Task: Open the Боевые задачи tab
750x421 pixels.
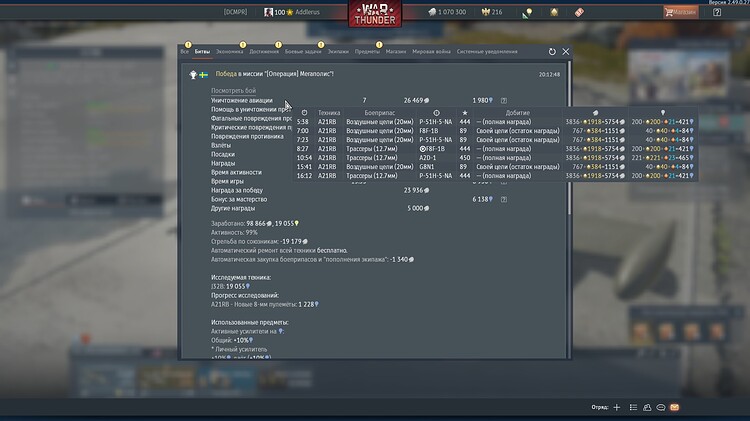Action: point(302,51)
